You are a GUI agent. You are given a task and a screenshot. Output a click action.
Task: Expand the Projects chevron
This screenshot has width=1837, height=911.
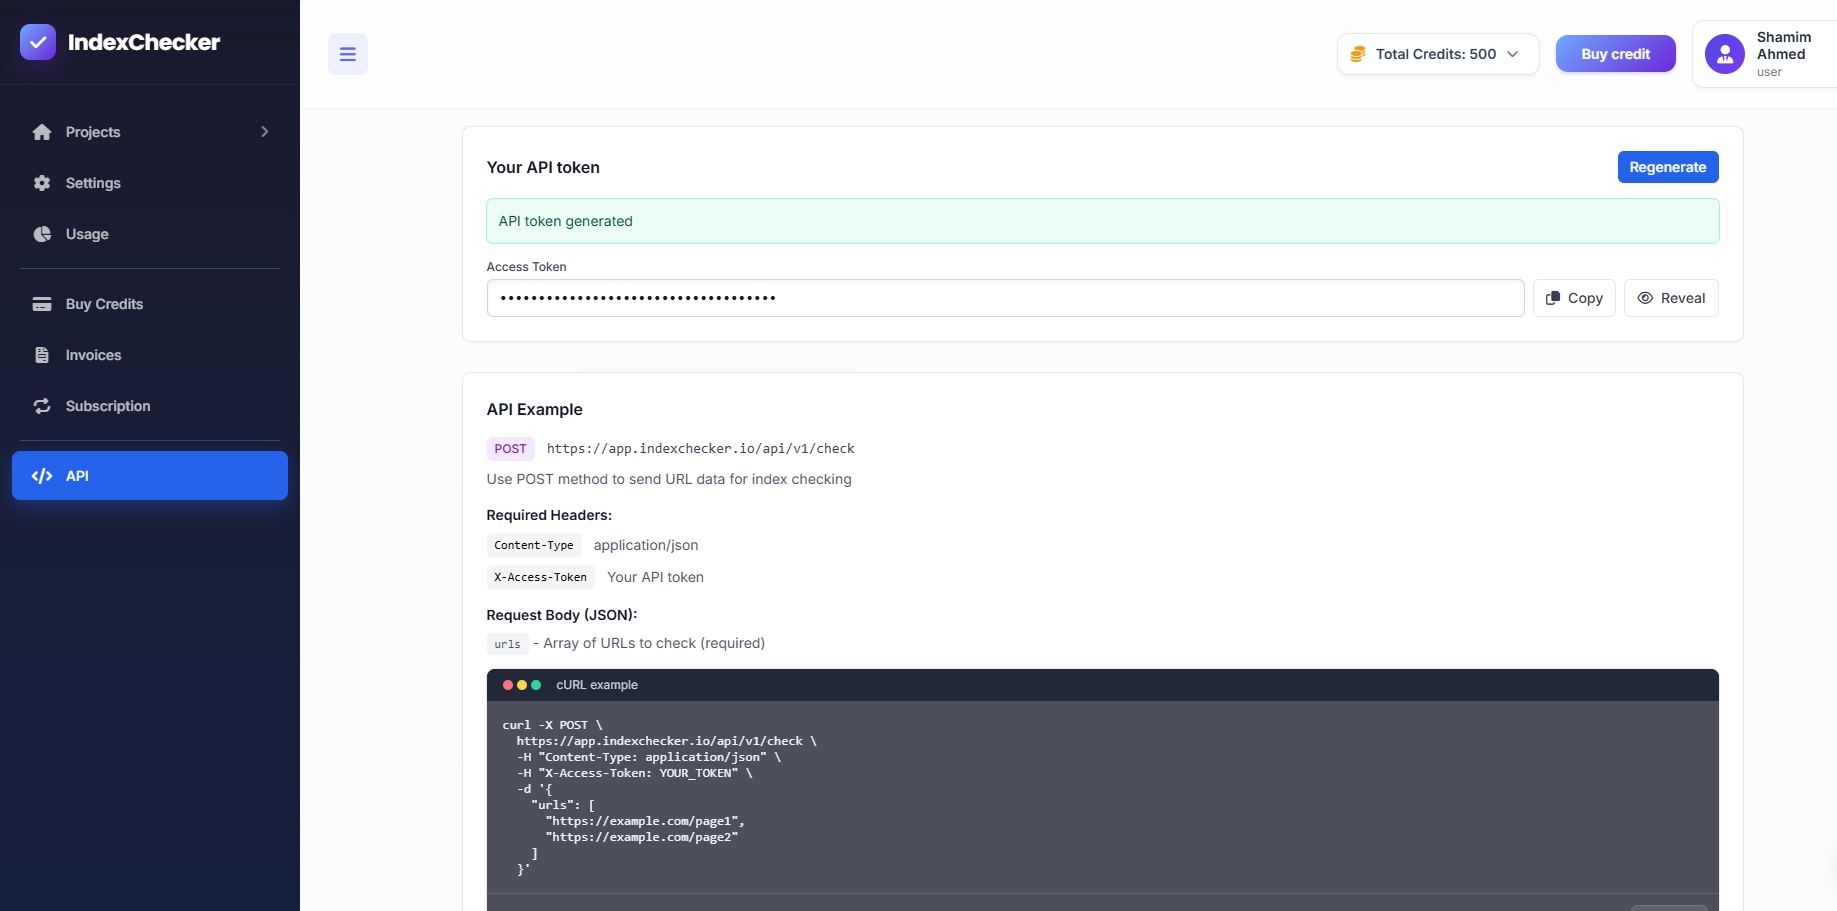(263, 131)
